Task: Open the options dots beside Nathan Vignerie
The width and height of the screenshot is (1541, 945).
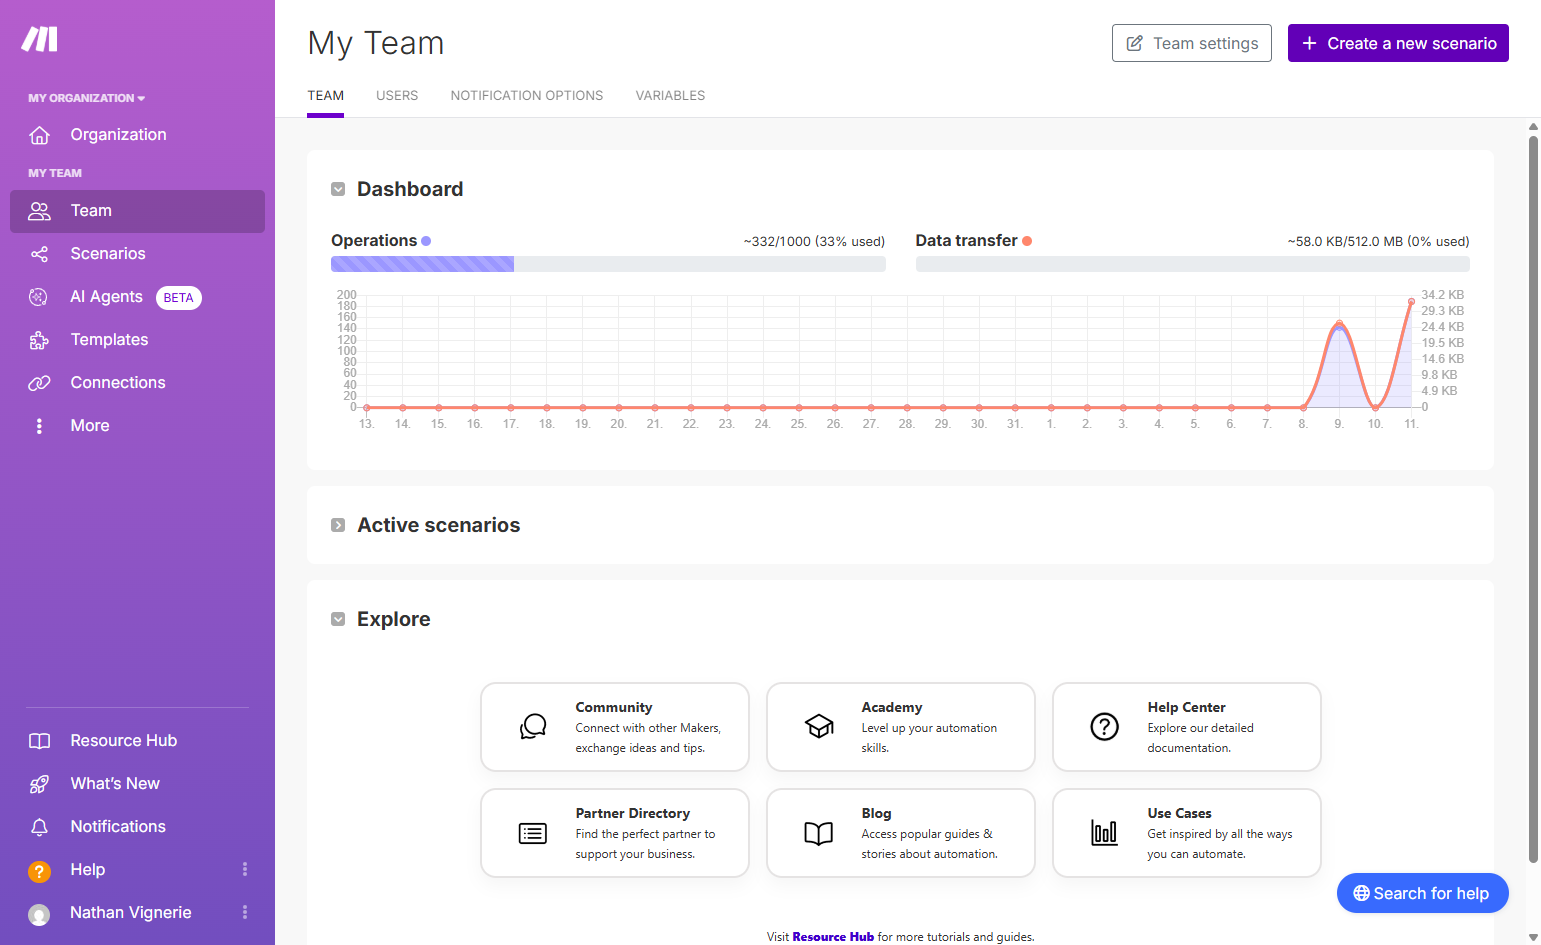Action: pos(245,913)
